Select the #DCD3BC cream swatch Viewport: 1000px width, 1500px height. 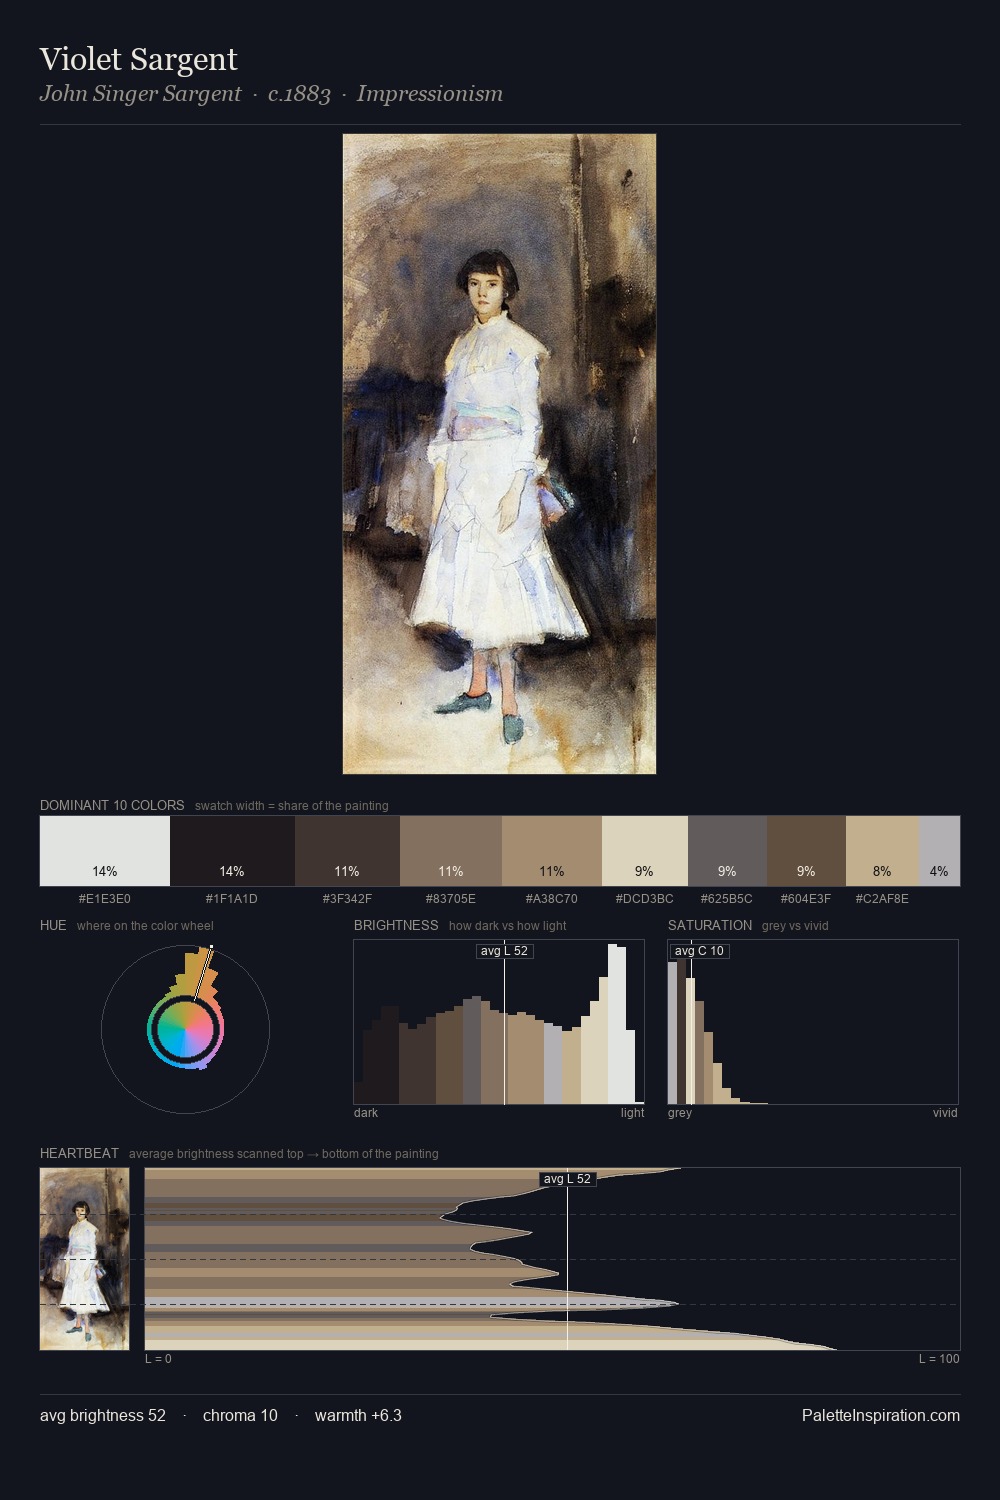[x=645, y=851]
